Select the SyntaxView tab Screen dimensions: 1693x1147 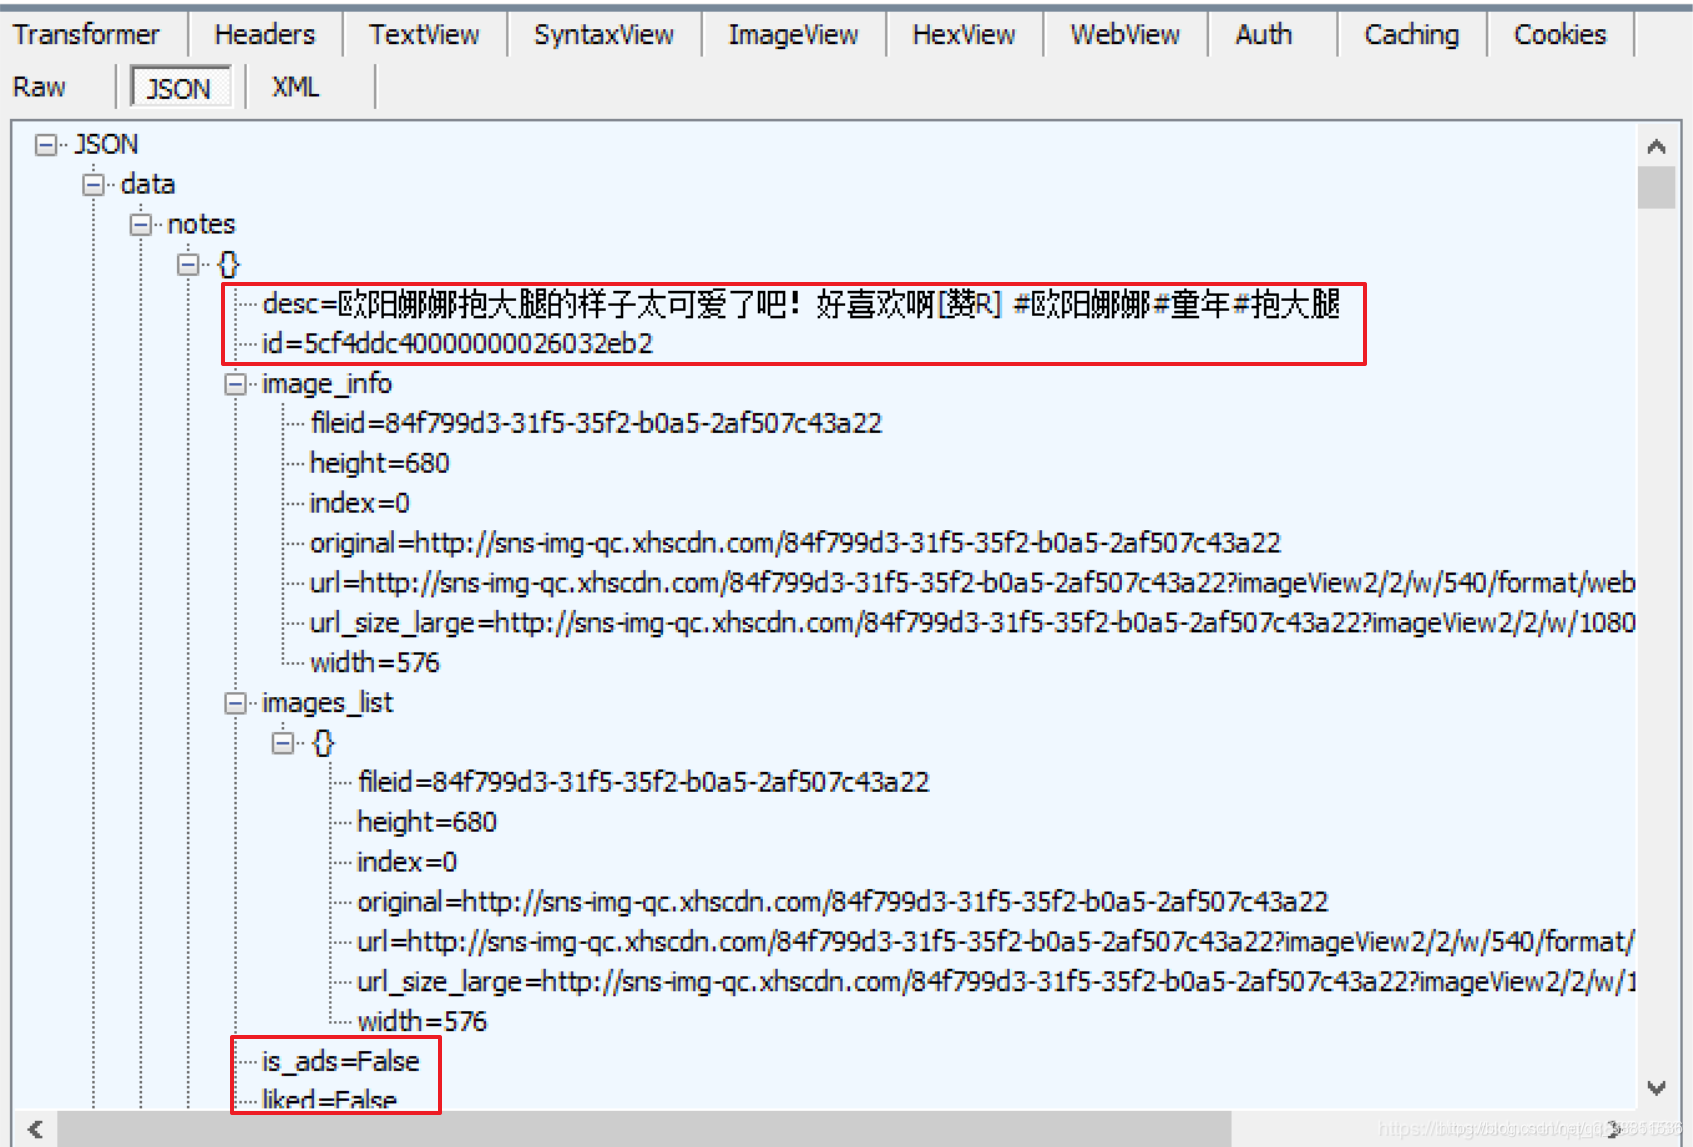tap(604, 34)
